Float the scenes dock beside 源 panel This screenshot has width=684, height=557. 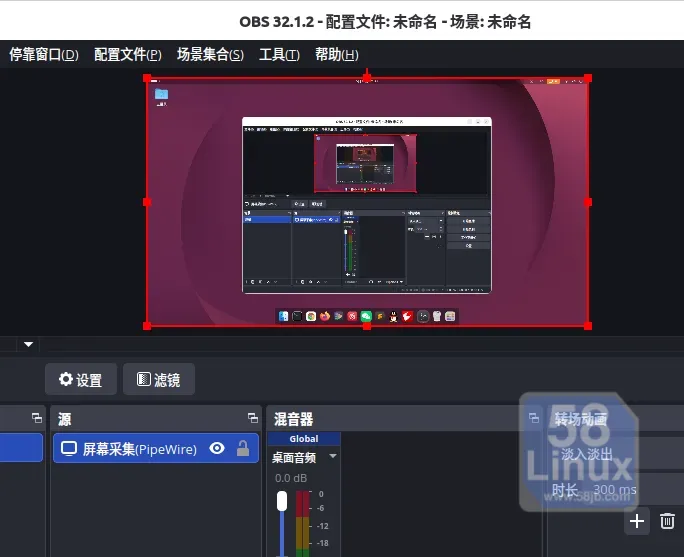pos(37,418)
